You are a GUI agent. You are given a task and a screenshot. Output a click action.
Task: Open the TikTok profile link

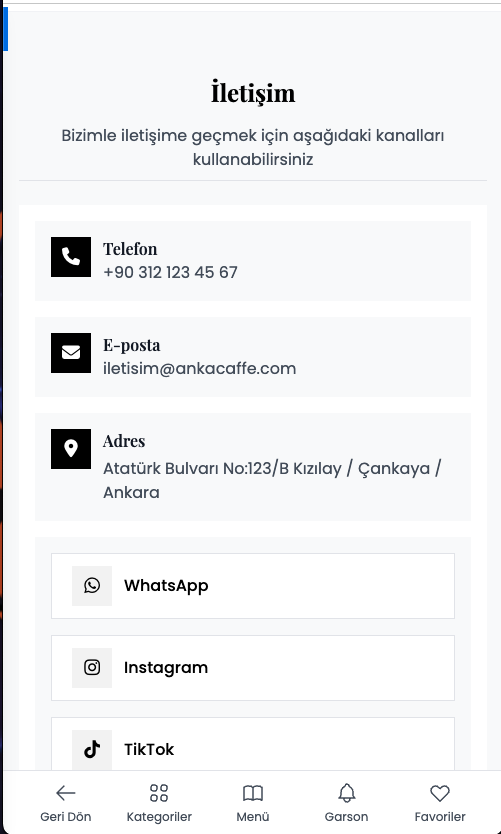pyautogui.click(x=253, y=745)
